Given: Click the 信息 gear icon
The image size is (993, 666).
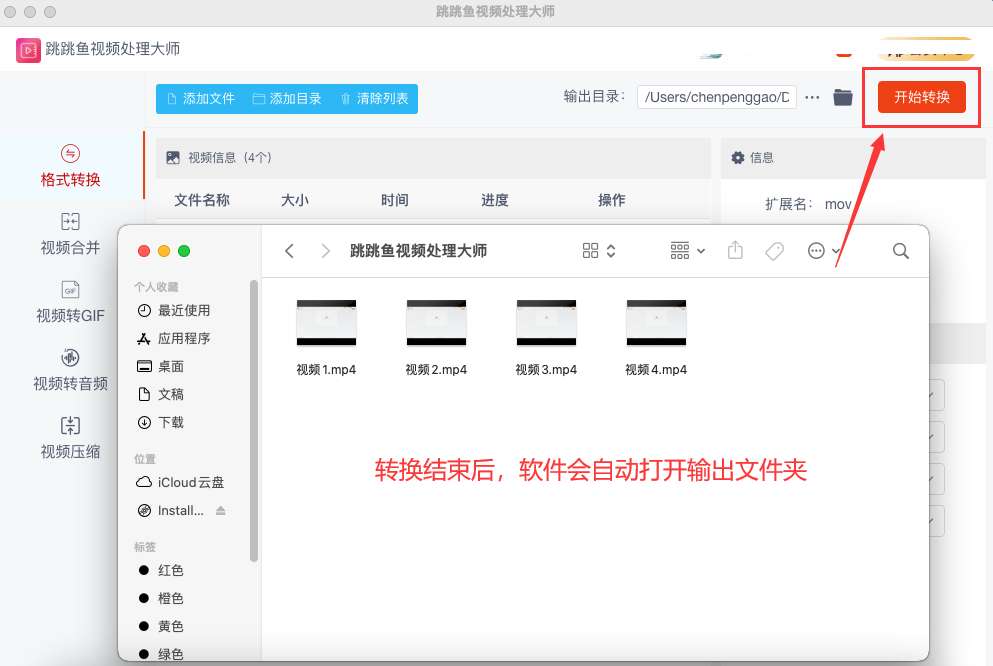Looking at the screenshot, I should coord(738,158).
